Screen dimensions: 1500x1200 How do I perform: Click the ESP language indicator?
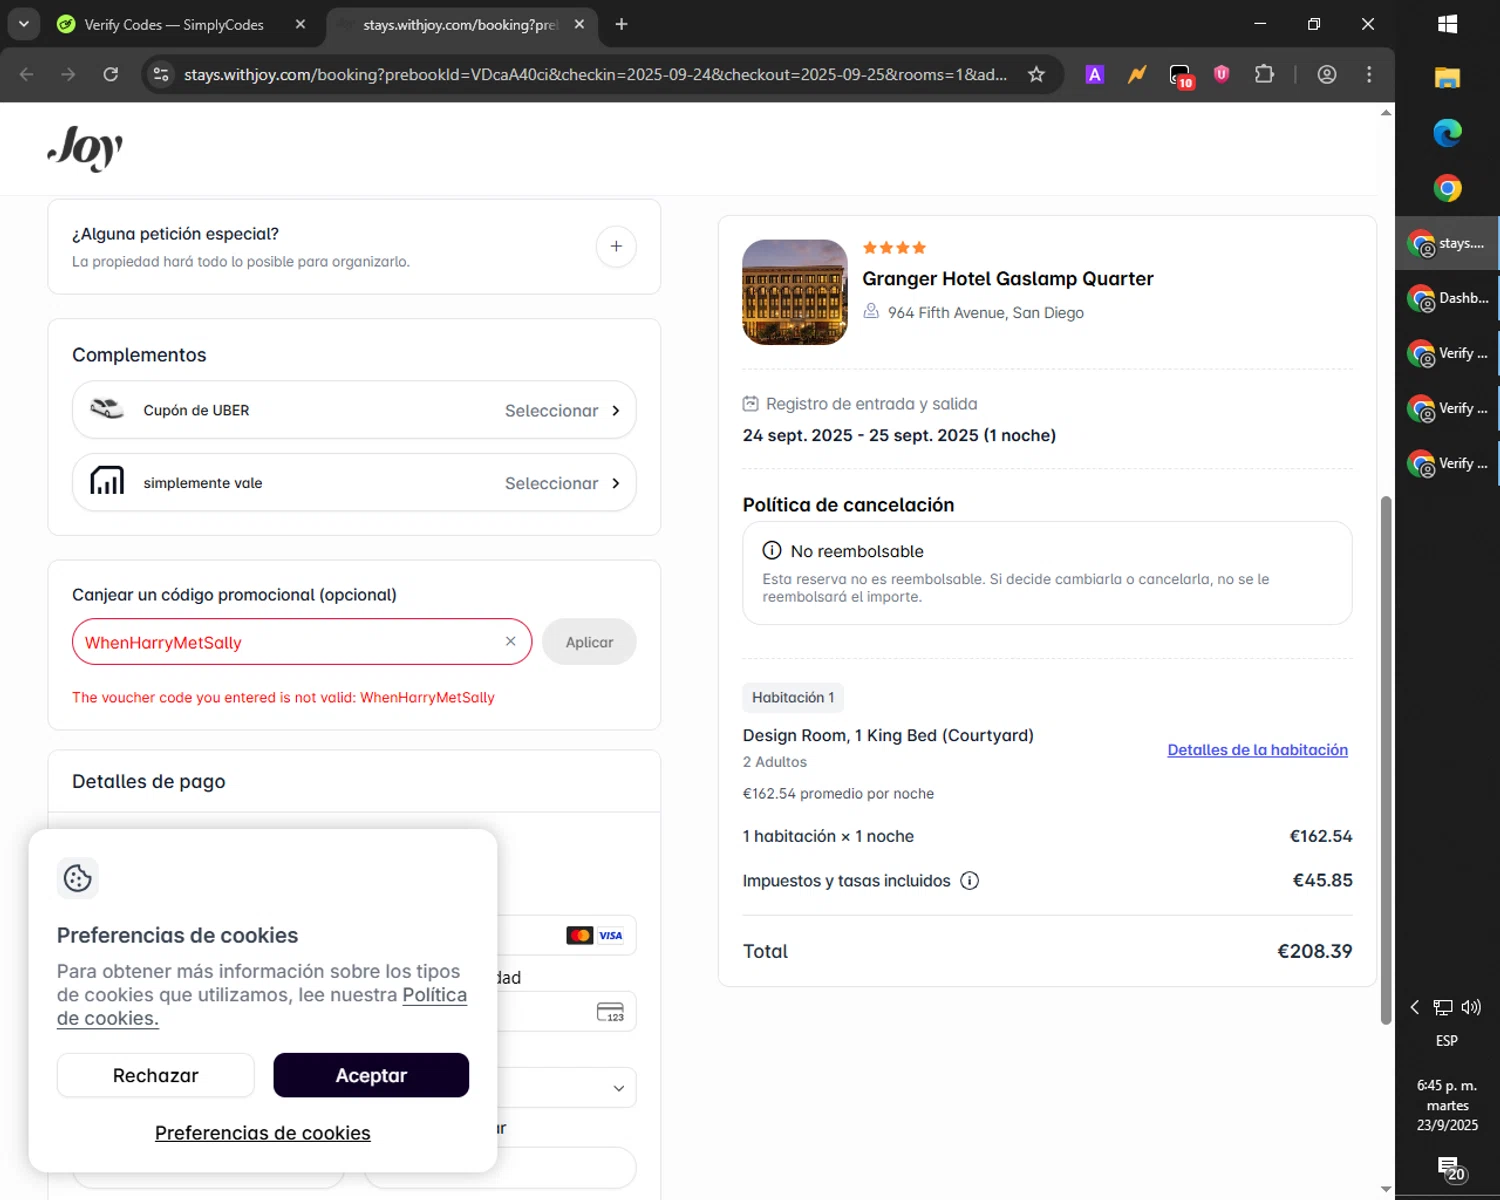tap(1447, 1041)
